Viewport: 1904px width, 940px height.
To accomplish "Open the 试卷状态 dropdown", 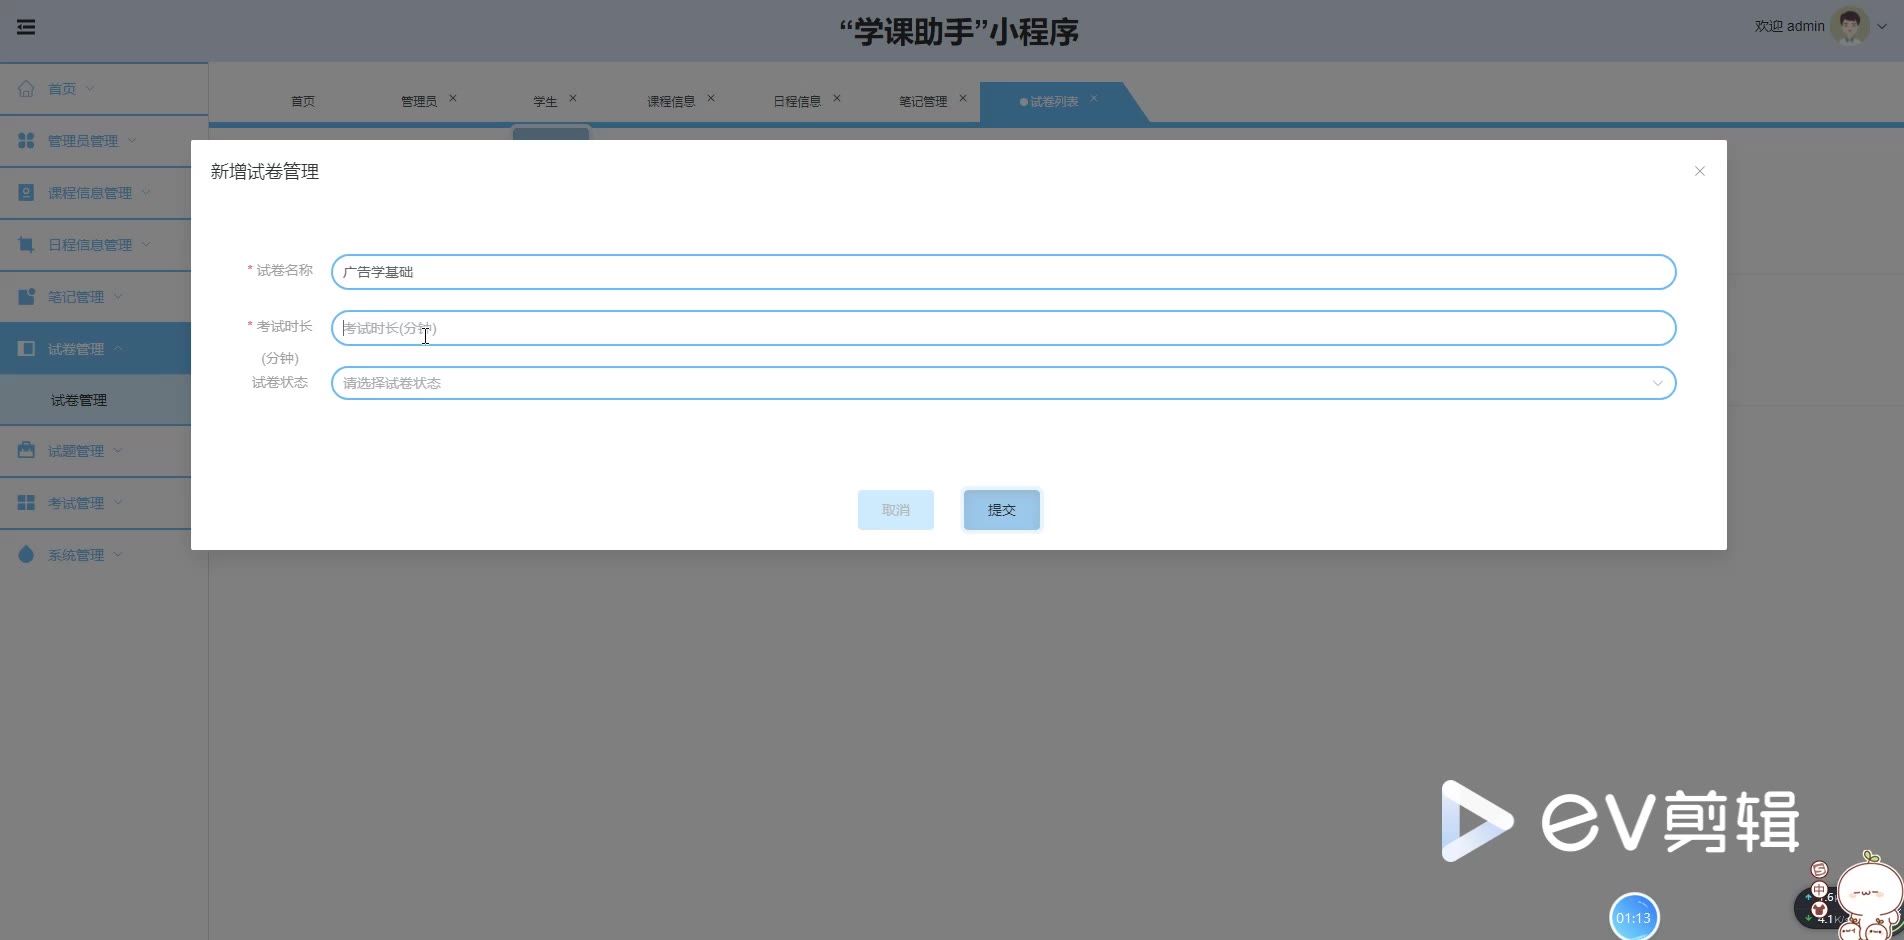I will 1003,383.
